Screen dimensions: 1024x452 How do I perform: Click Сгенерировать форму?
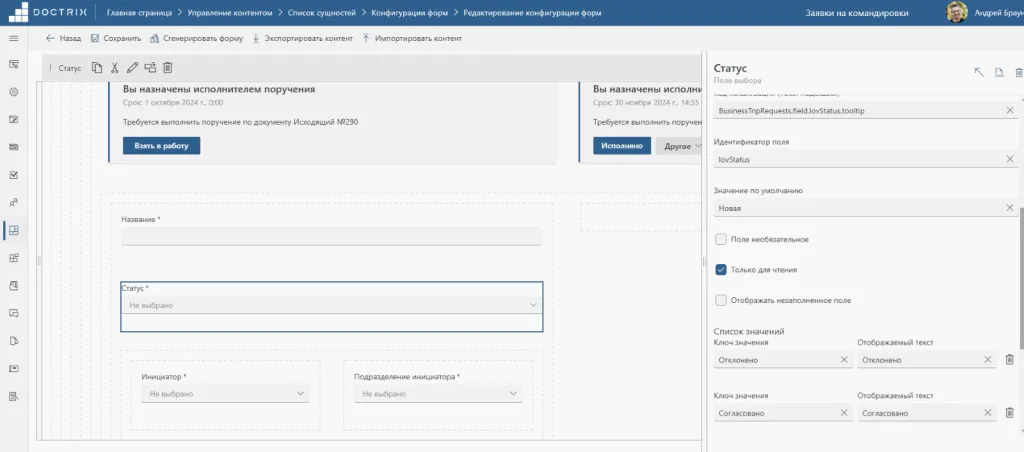point(197,39)
